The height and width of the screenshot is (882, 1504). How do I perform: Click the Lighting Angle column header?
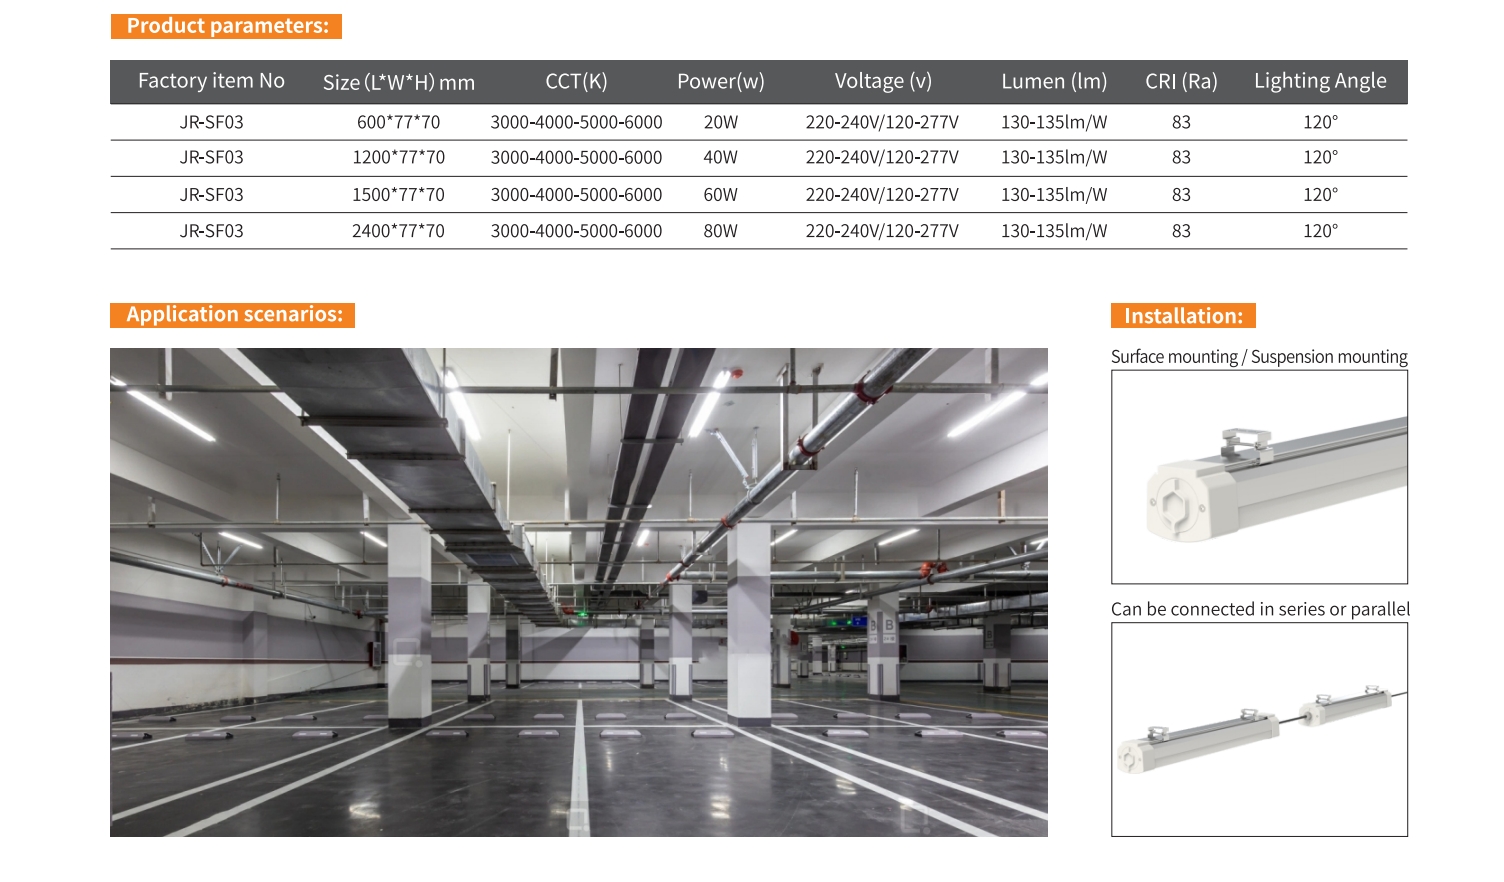point(1320,81)
